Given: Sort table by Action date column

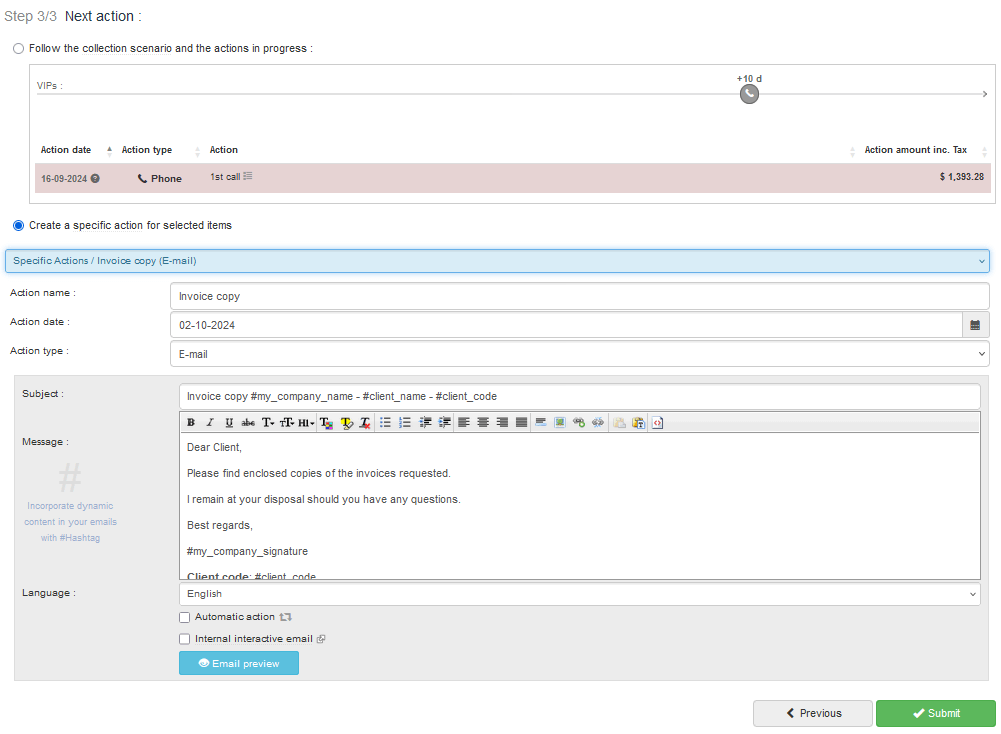Looking at the screenshot, I should (67, 150).
